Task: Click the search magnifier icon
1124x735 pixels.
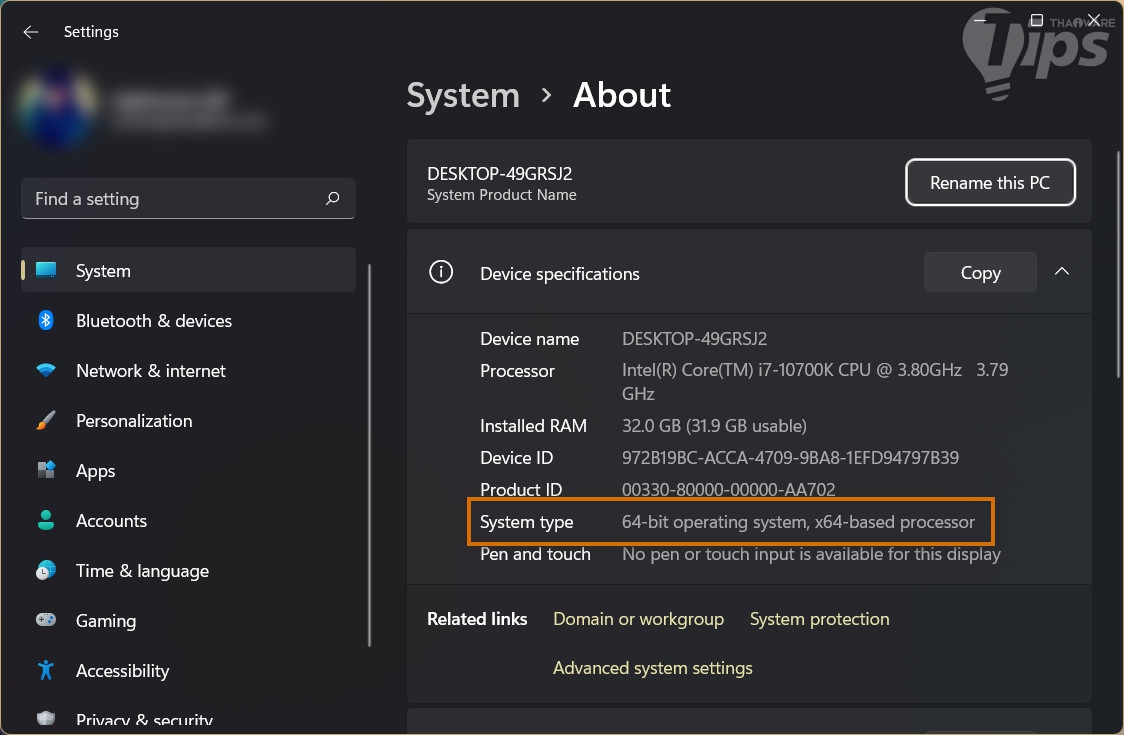Action: tap(333, 199)
